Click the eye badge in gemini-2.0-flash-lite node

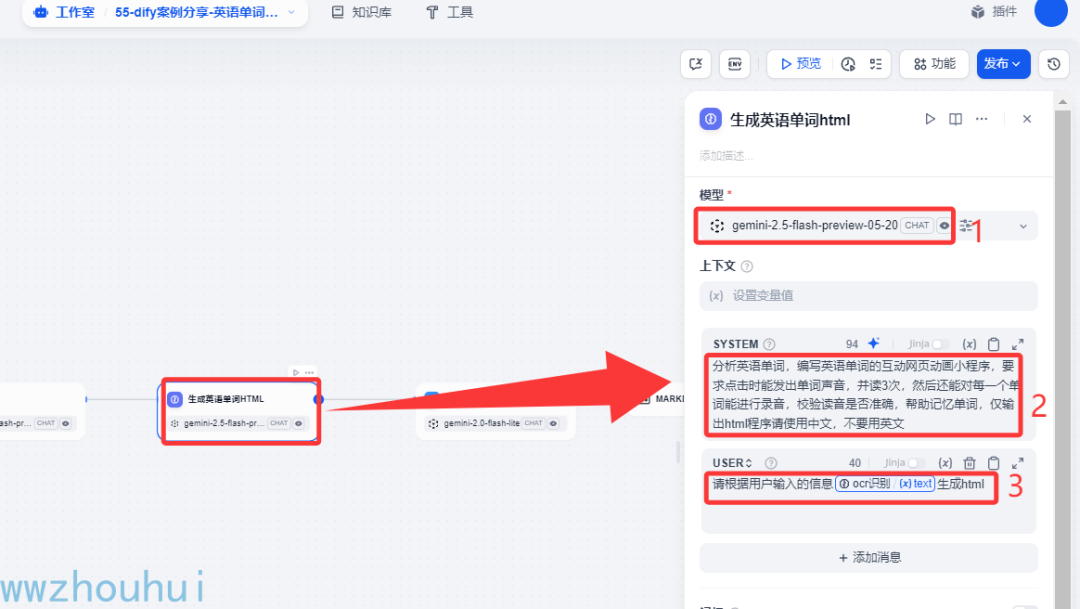click(x=553, y=423)
